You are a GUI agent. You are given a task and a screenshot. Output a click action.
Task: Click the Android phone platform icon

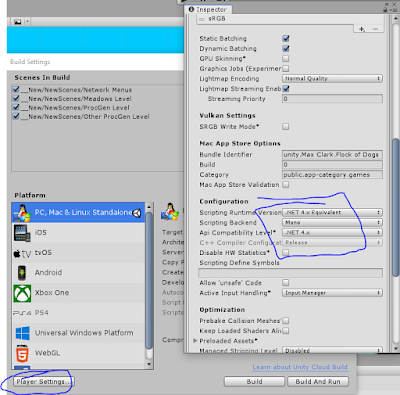[x=22, y=273]
